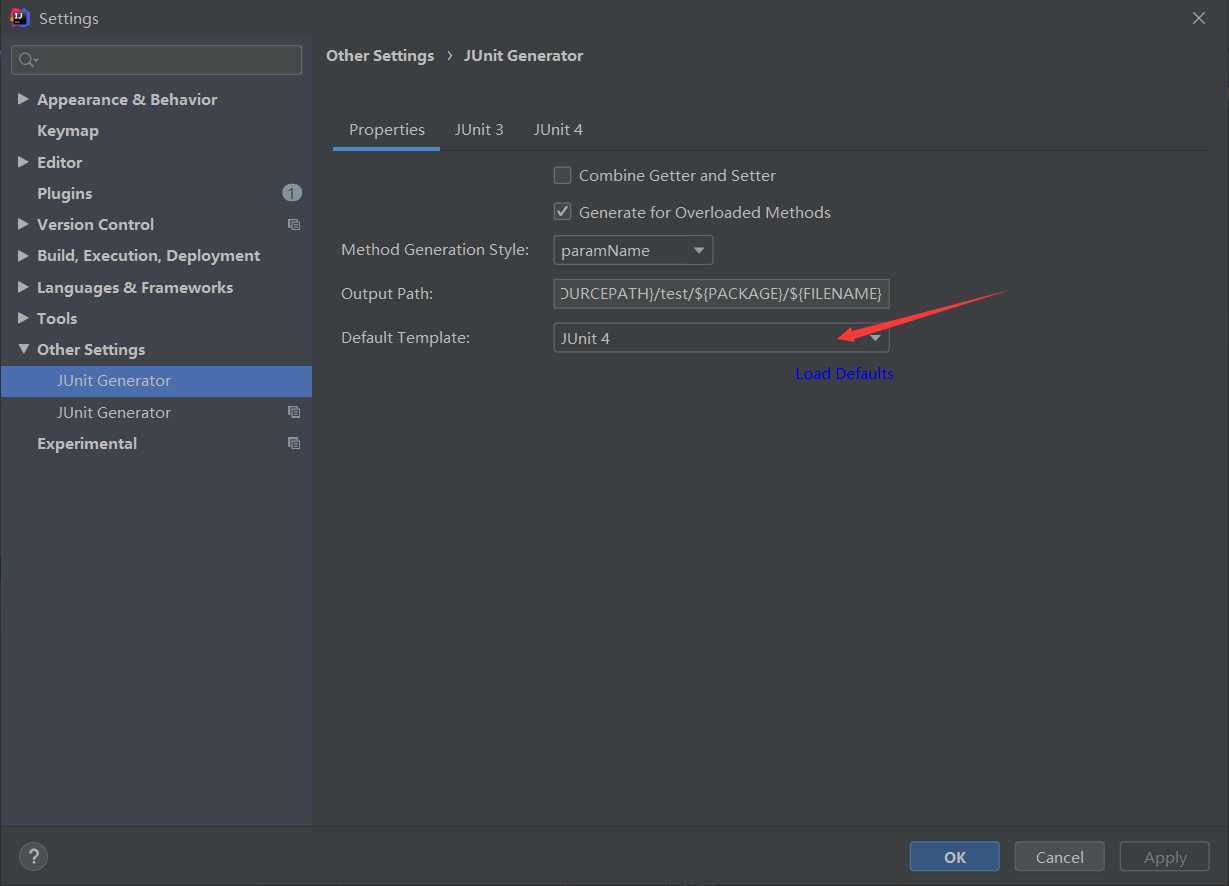The image size is (1229, 886).
Task: Expand Languages & Frameworks section
Action: (x=23, y=287)
